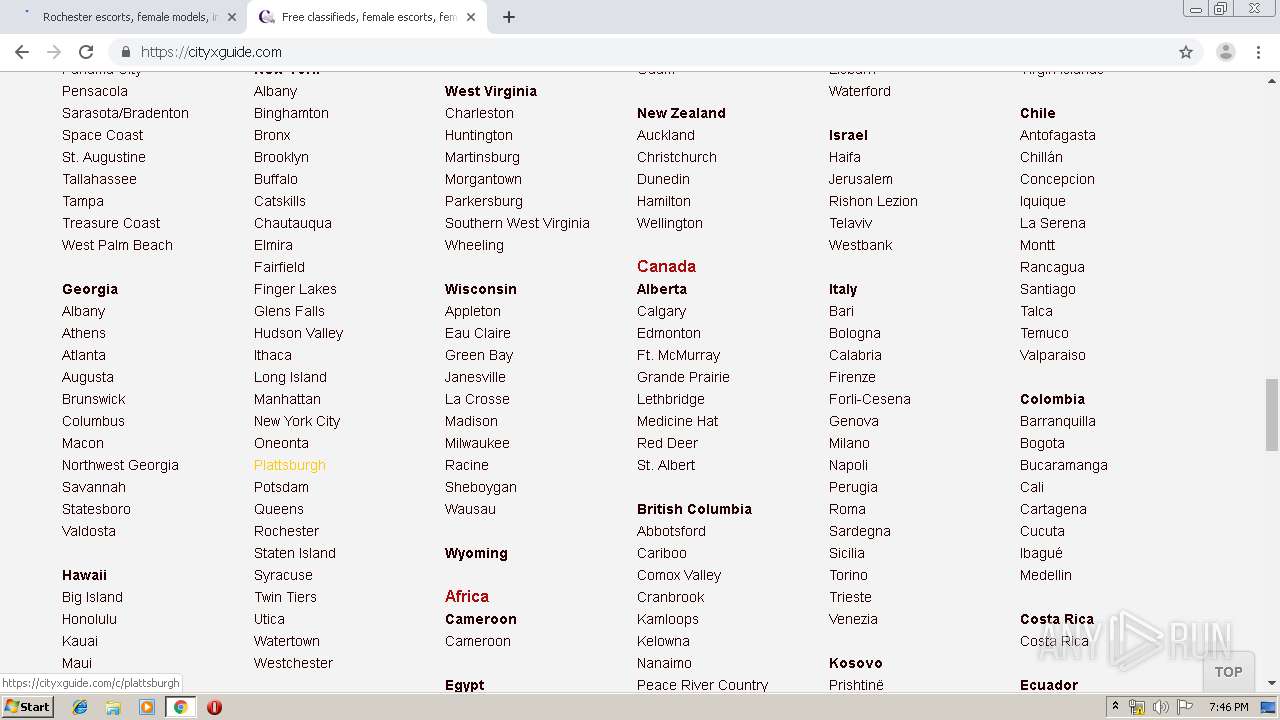Open the Medellin link

pos(1045,575)
